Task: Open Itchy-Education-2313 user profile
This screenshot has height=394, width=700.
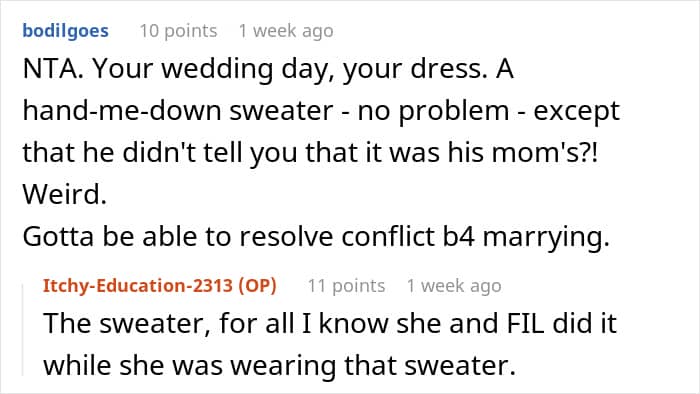Action: point(138,286)
